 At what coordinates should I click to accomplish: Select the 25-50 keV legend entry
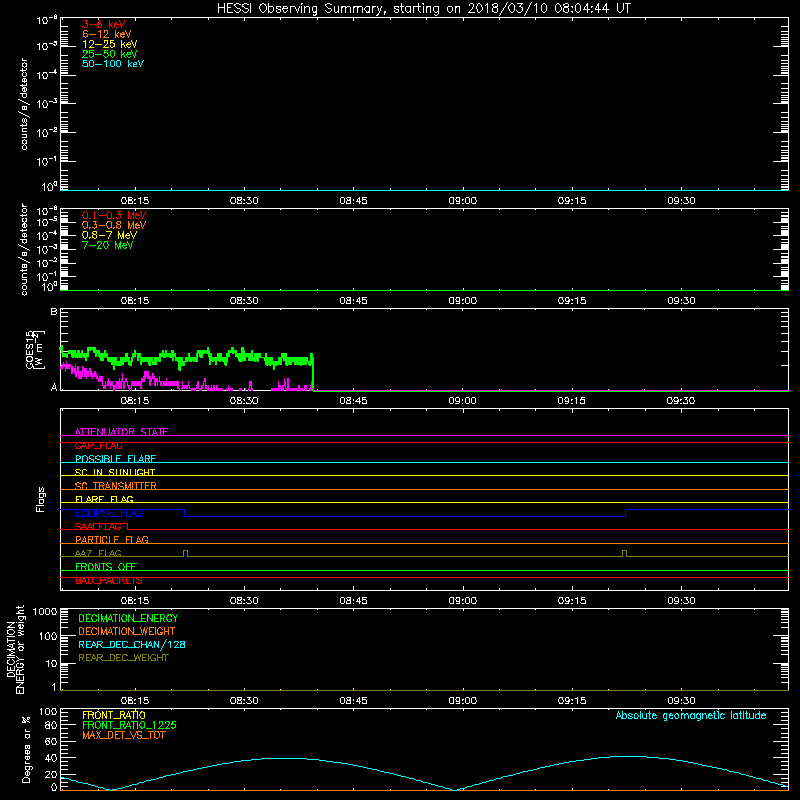[x=110, y=54]
